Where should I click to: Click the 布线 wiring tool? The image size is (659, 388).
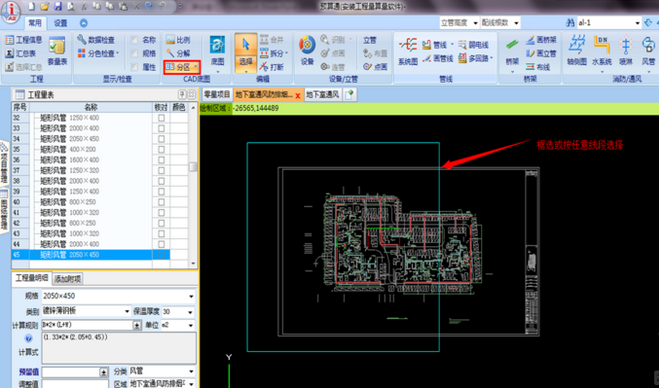538,67
